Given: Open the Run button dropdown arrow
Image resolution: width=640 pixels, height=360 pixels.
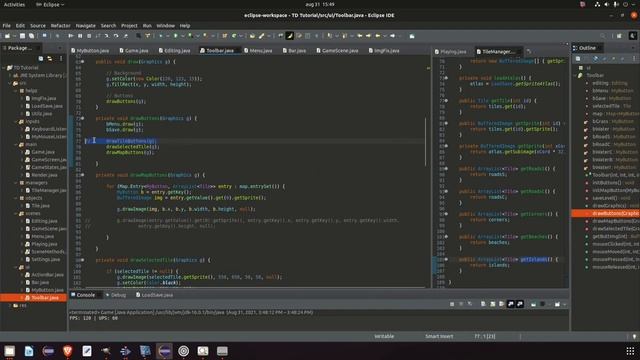Looking at the screenshot, I should pos(182,36).
